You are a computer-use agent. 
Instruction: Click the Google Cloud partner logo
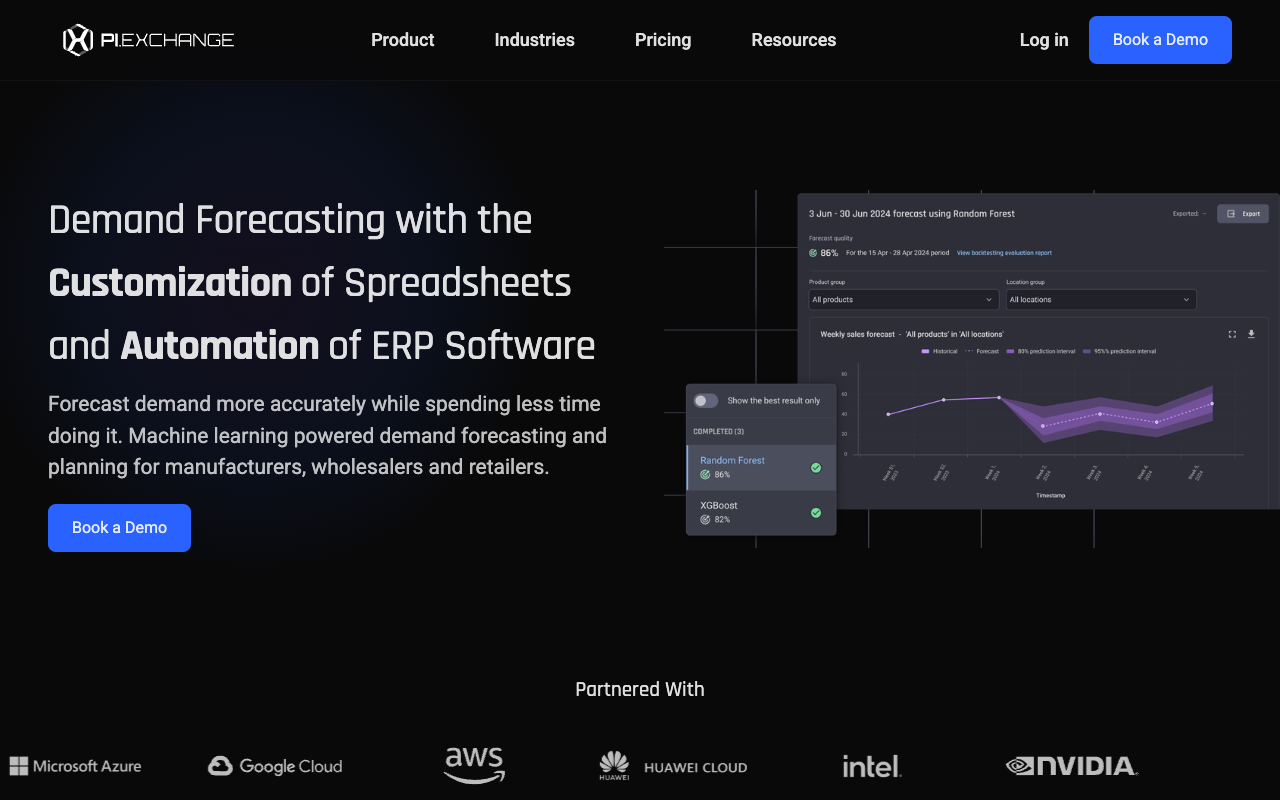(275, 766)
